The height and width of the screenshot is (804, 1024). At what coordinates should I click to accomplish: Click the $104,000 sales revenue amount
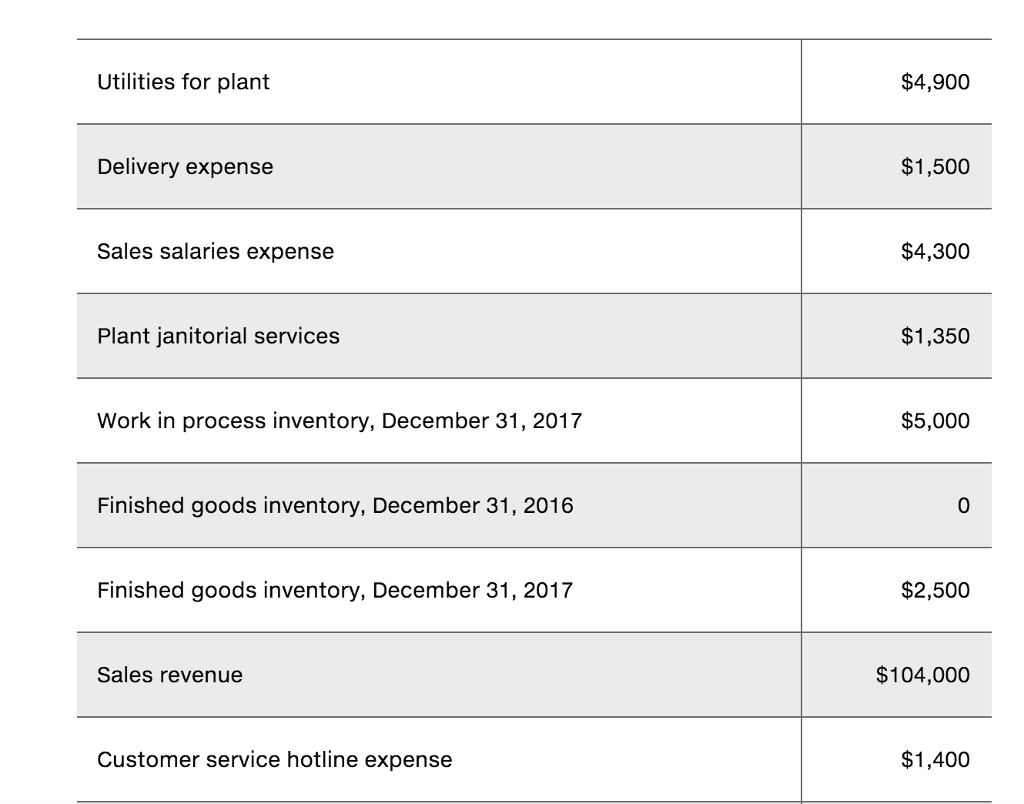pyautogui.click(x=922, y=675)
